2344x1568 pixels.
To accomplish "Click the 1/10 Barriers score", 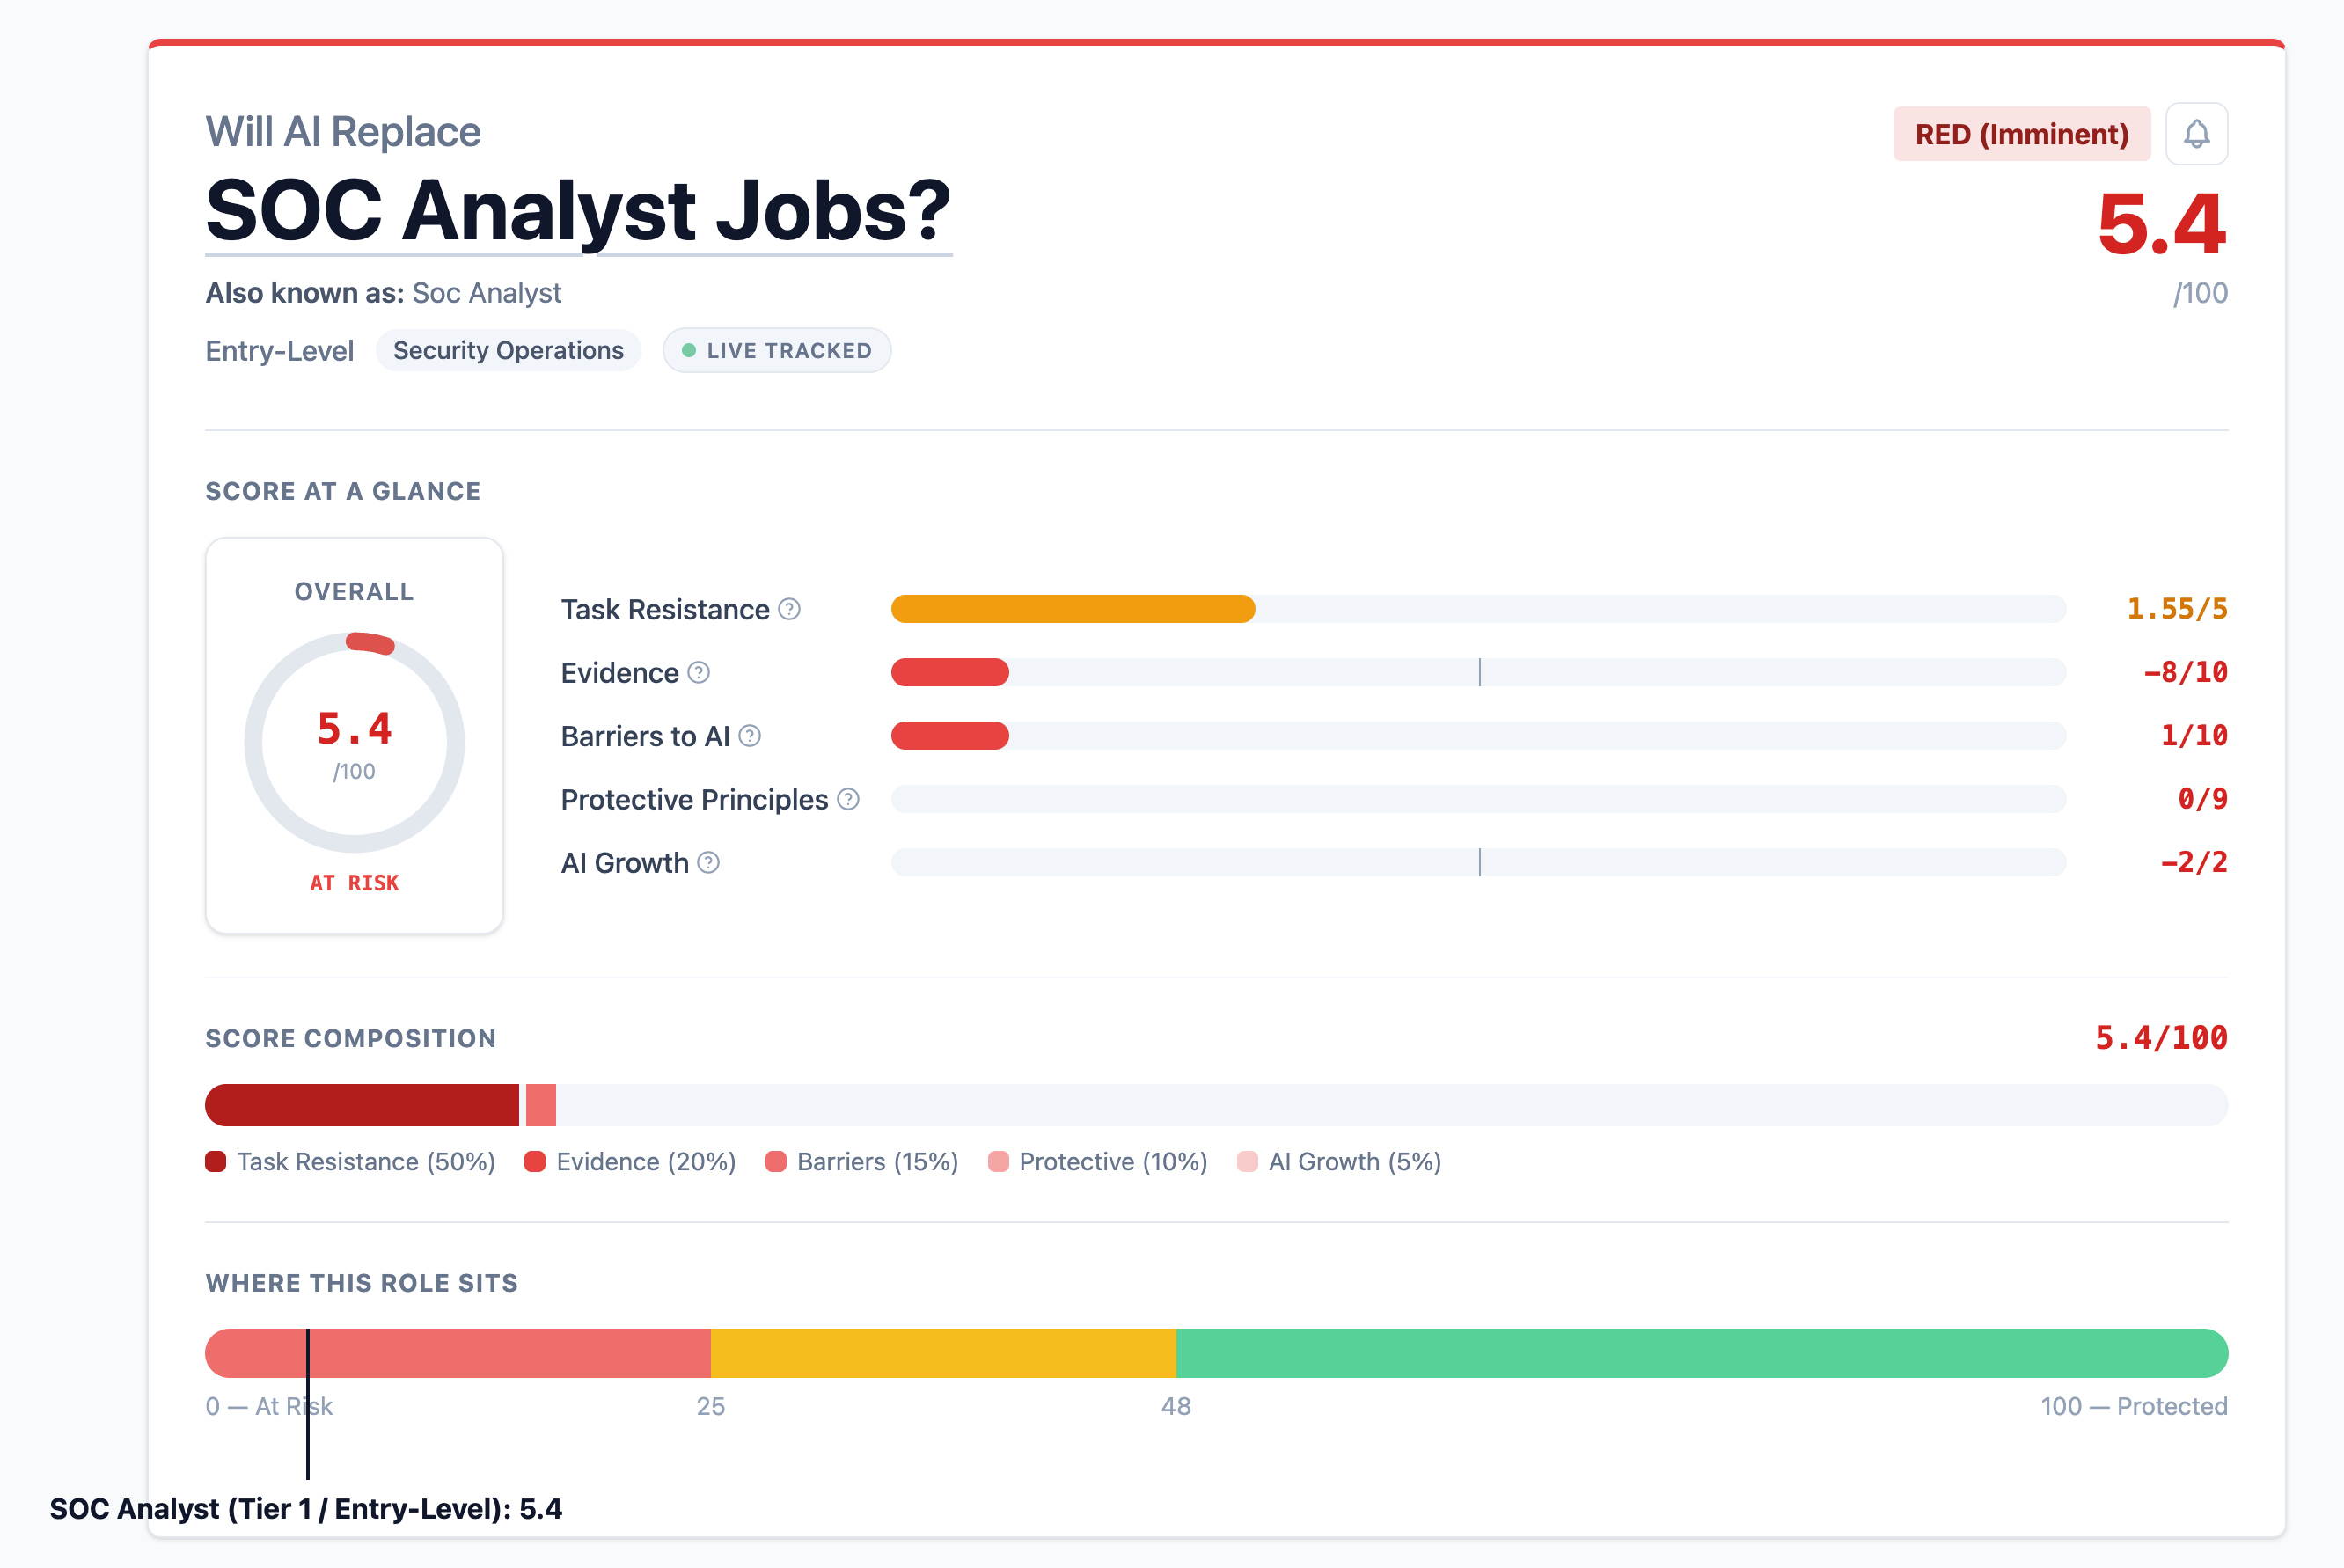I will pos(2194,736).
